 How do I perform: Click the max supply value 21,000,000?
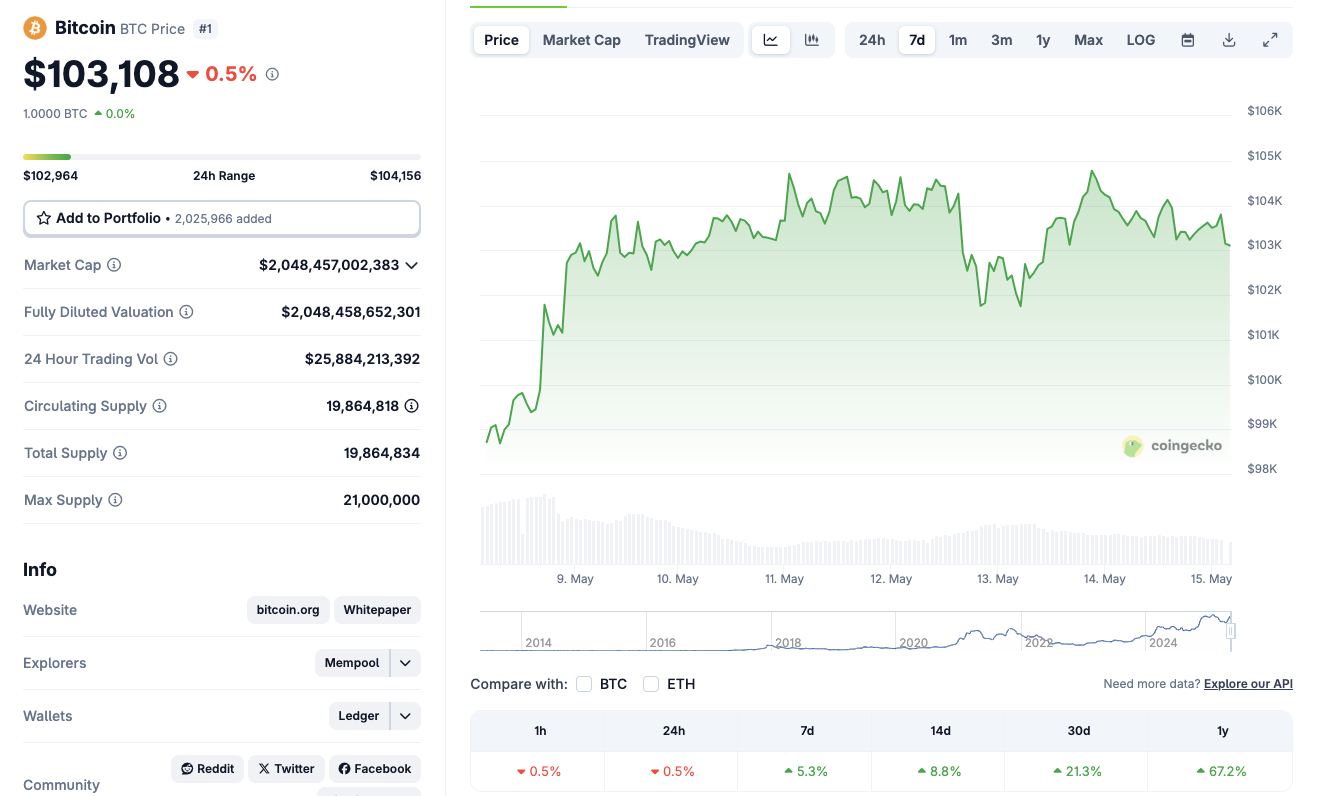coord(381,500)
